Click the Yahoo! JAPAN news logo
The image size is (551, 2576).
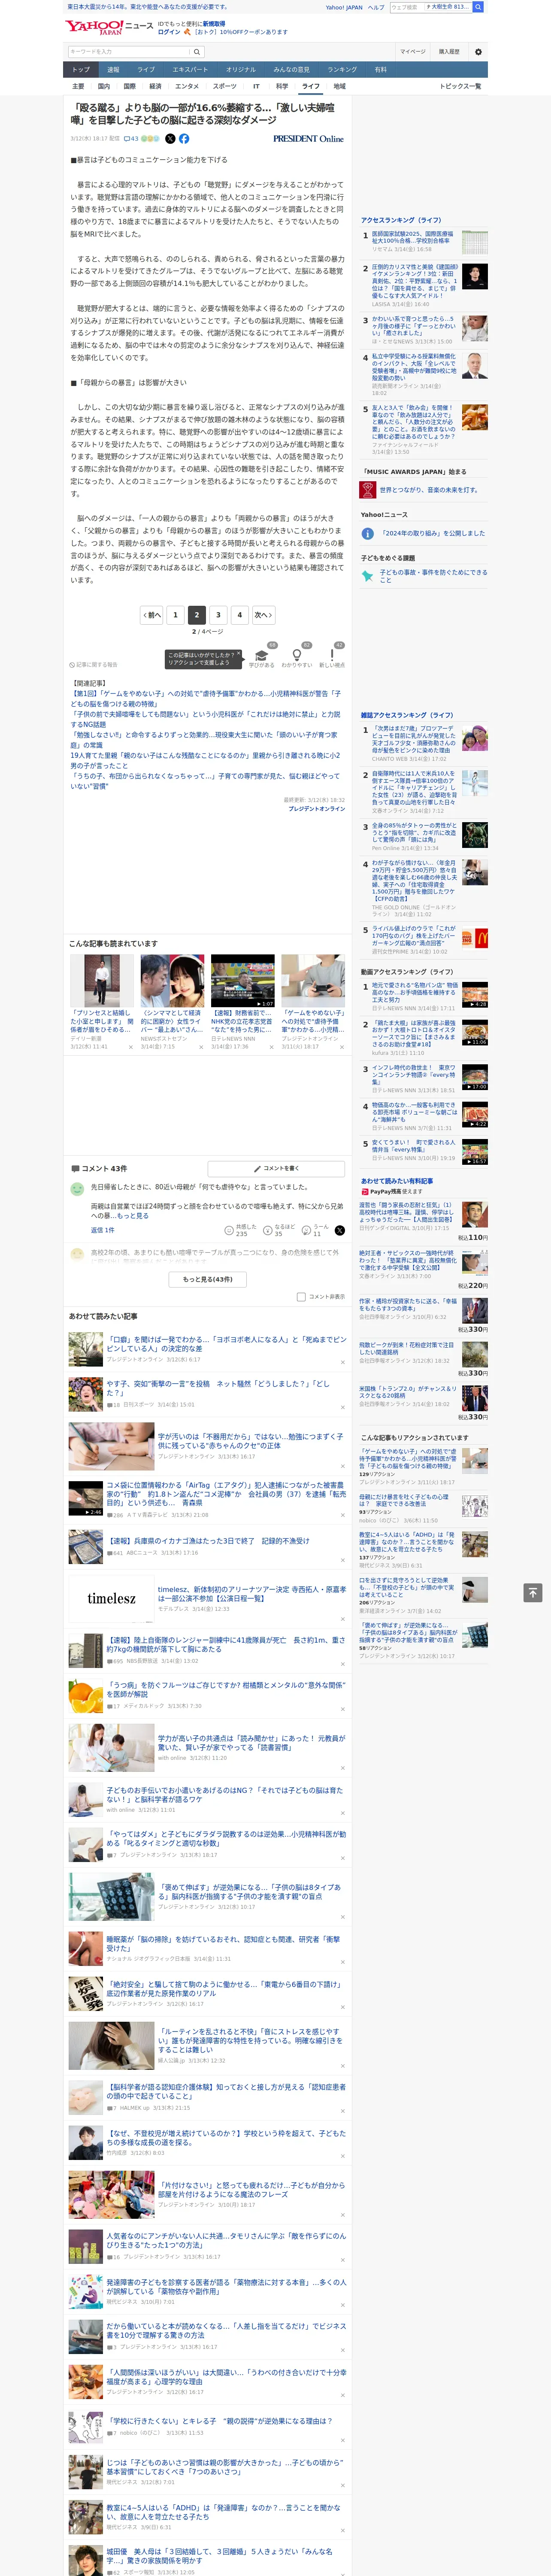pyautogui.click(x=110, y=27)
